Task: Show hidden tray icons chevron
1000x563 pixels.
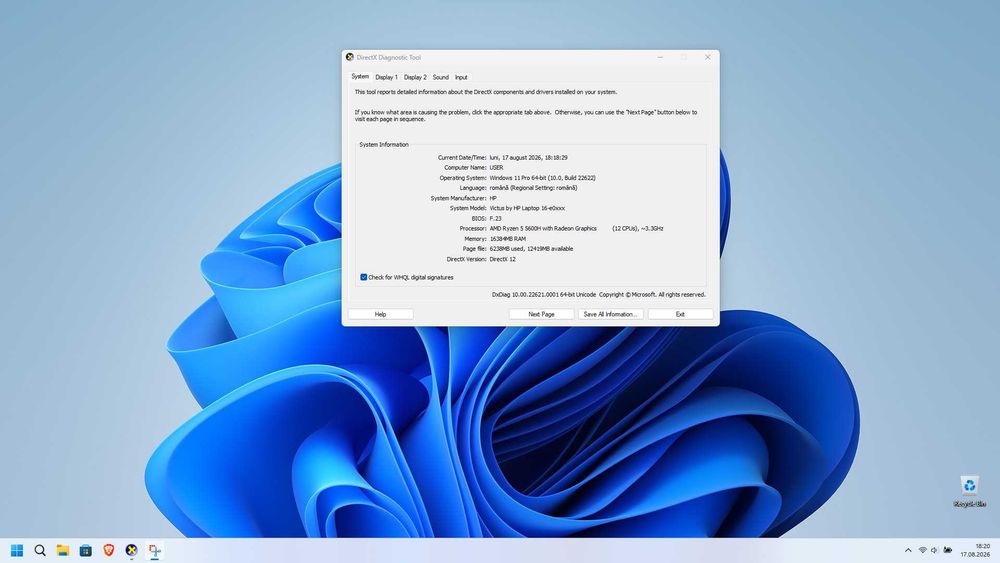Action: (908, 550)
